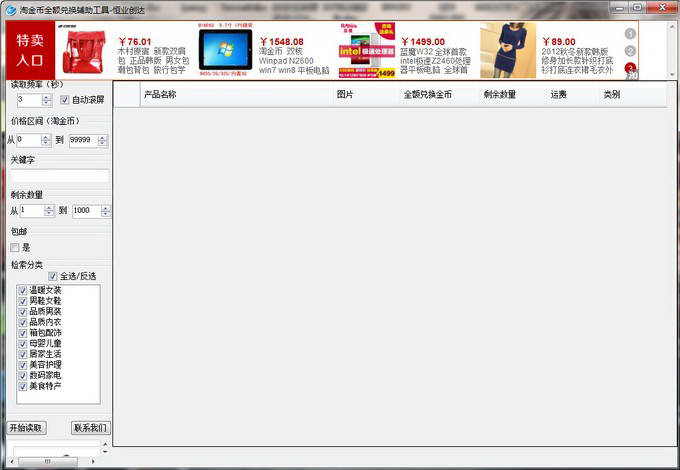The height and width of the screenshot is (470, 680).
Task: Uncheck the 美容护理 category
Action: click(23, 365)
